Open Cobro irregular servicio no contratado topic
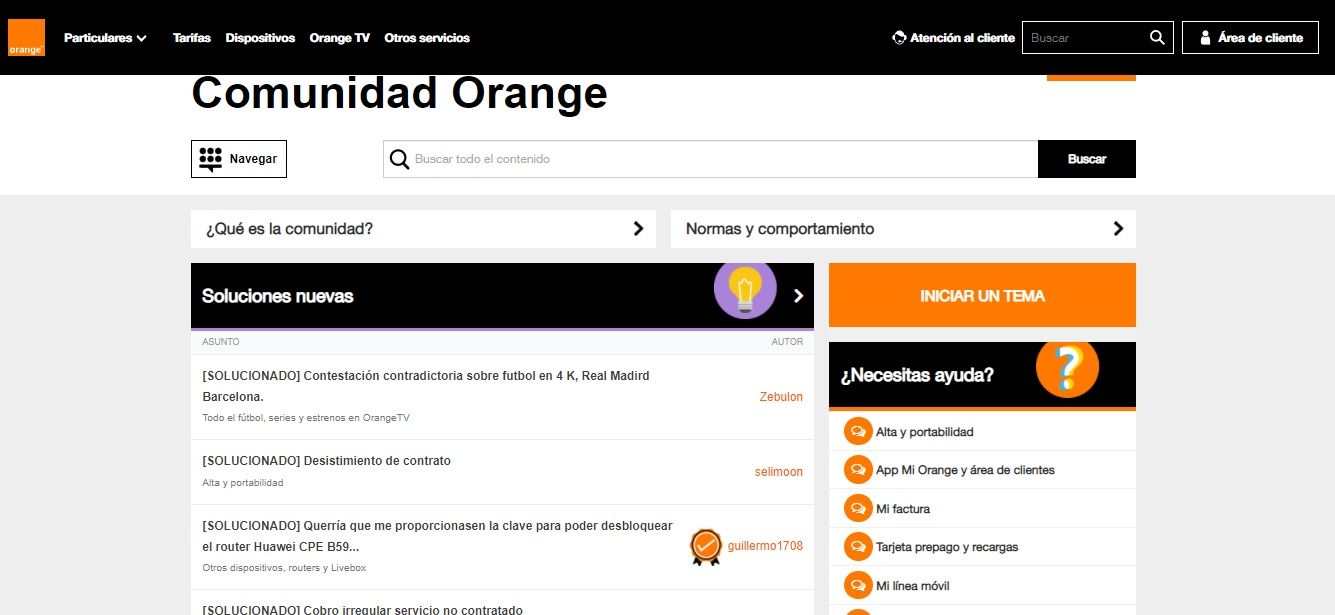Screen dimensions: 1335x615 tap(362, 609)
